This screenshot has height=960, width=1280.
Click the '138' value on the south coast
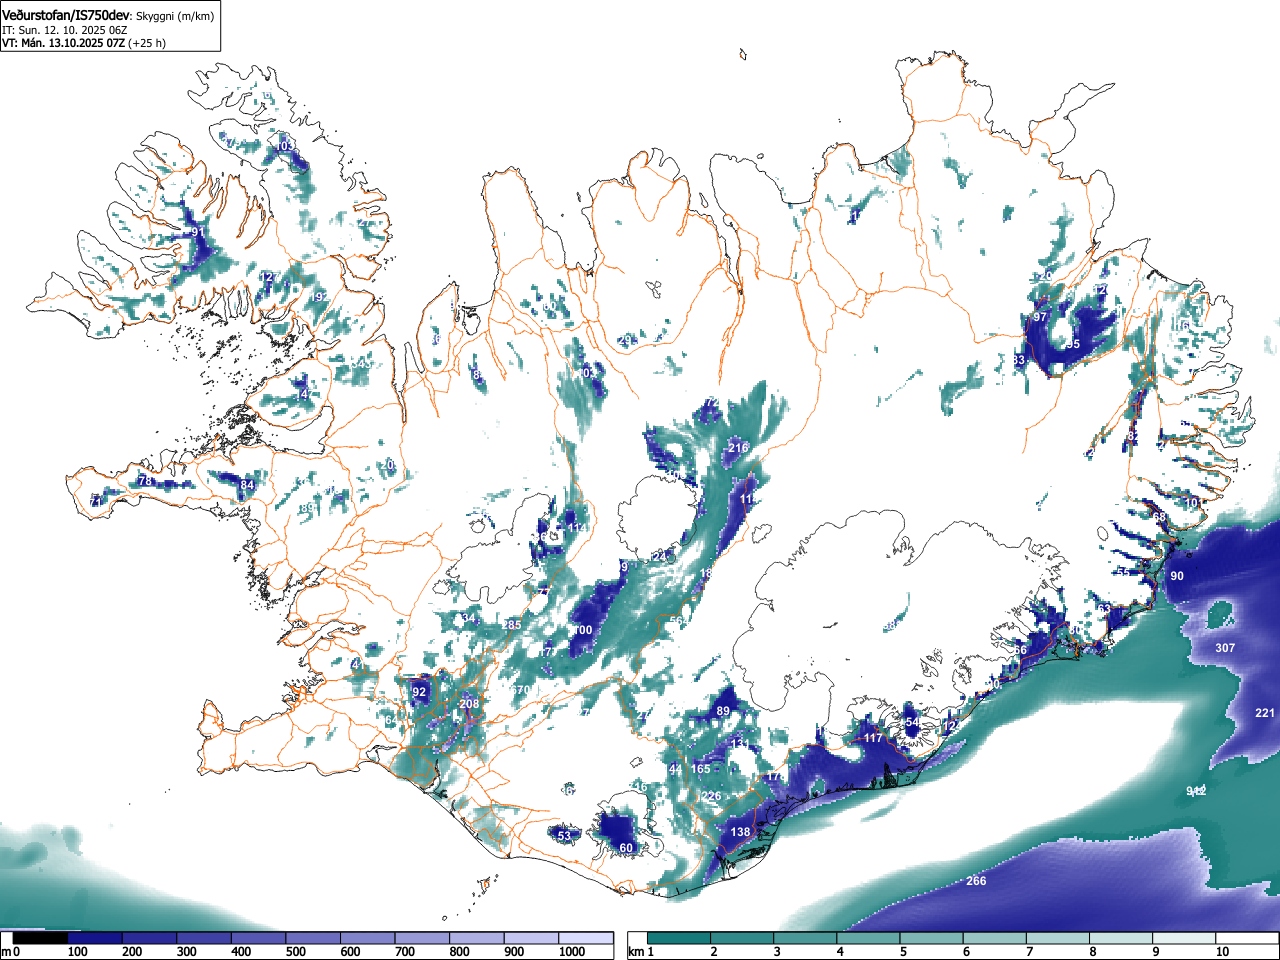click(x=740, y=832)
